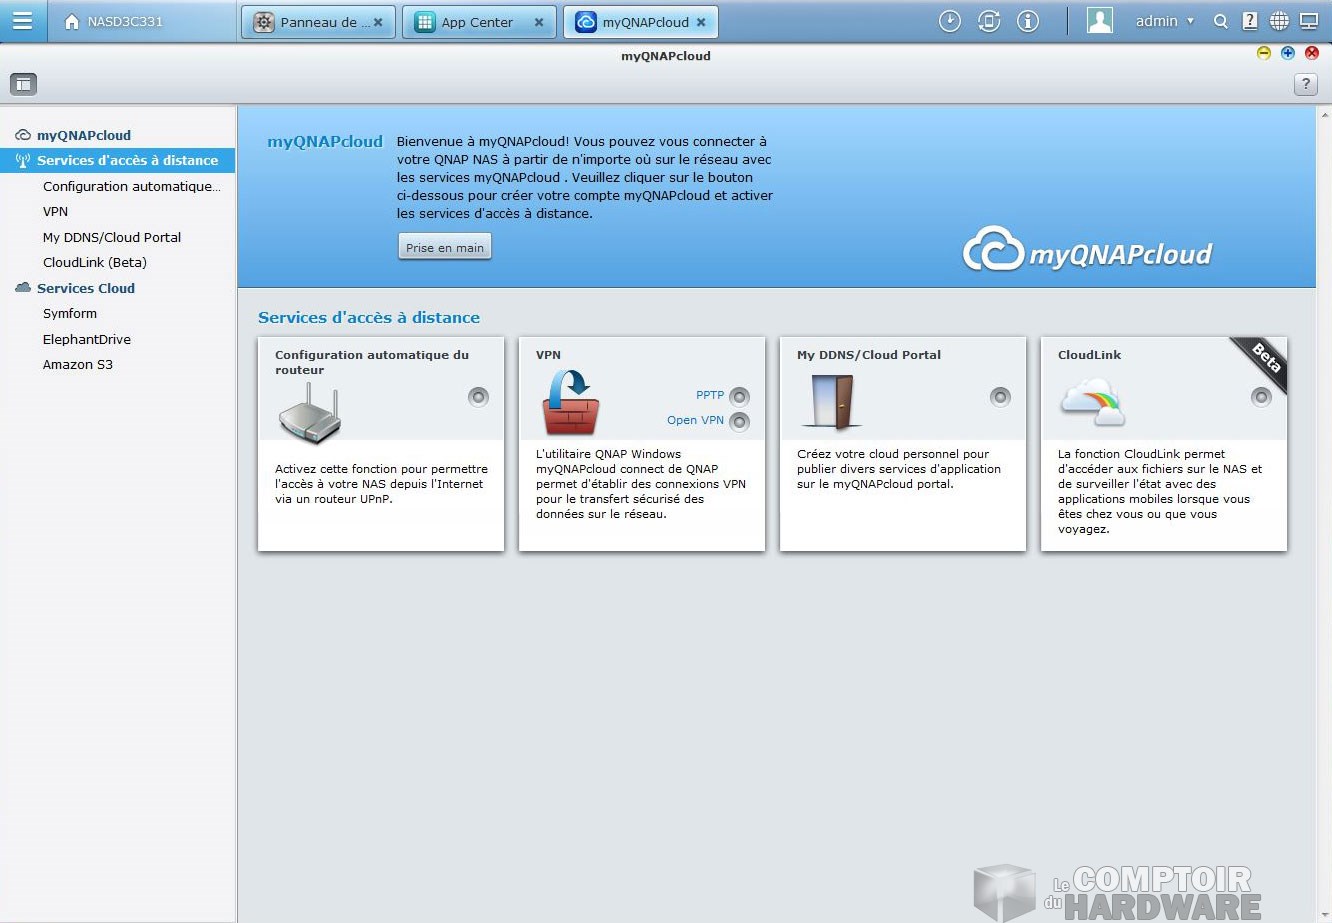Open the desktop monitor dashboard icon
The height and width of the screenshot is (923, 1332).
click(1309, 21)
